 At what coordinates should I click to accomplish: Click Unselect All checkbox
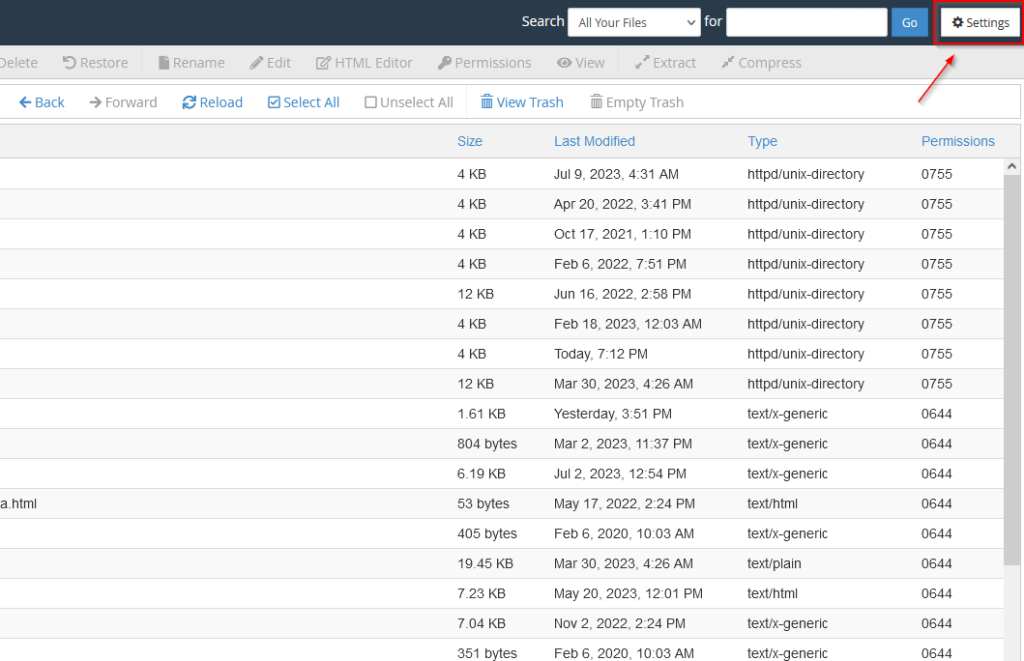(409, 103)
